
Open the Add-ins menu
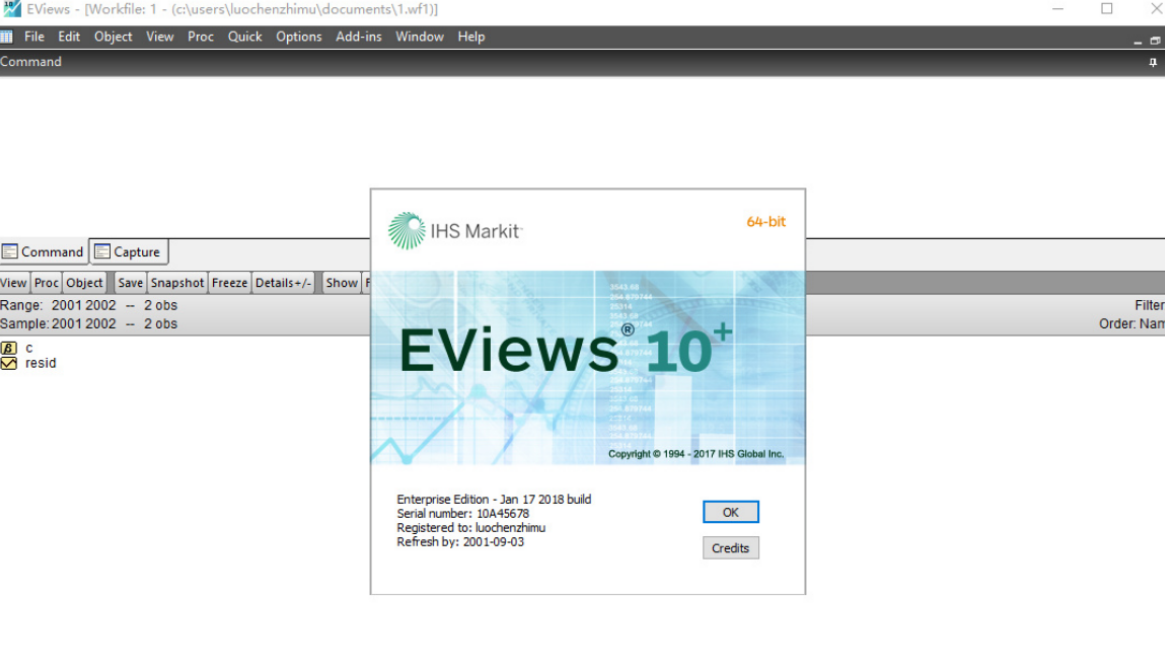click(x=358, y=36)
